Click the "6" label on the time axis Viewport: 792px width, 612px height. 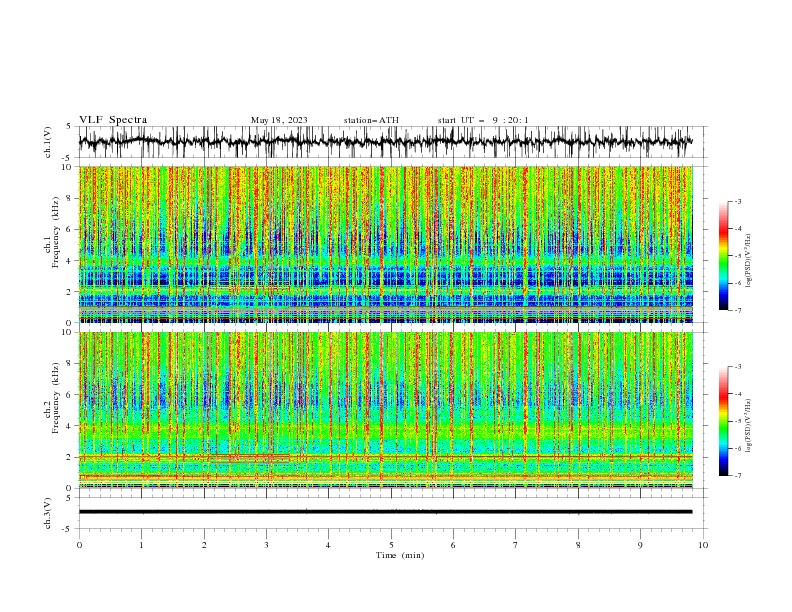tap(454, 545)
